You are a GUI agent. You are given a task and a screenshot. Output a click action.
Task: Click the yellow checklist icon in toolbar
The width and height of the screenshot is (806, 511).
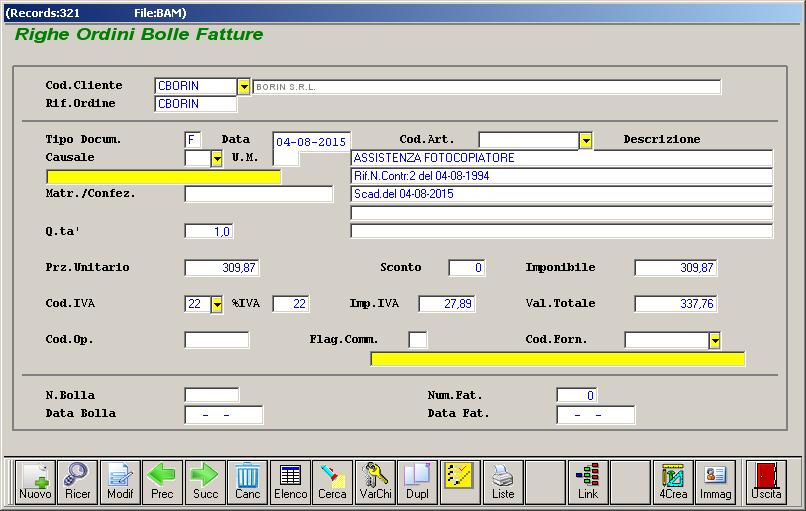tap(460, 482)
